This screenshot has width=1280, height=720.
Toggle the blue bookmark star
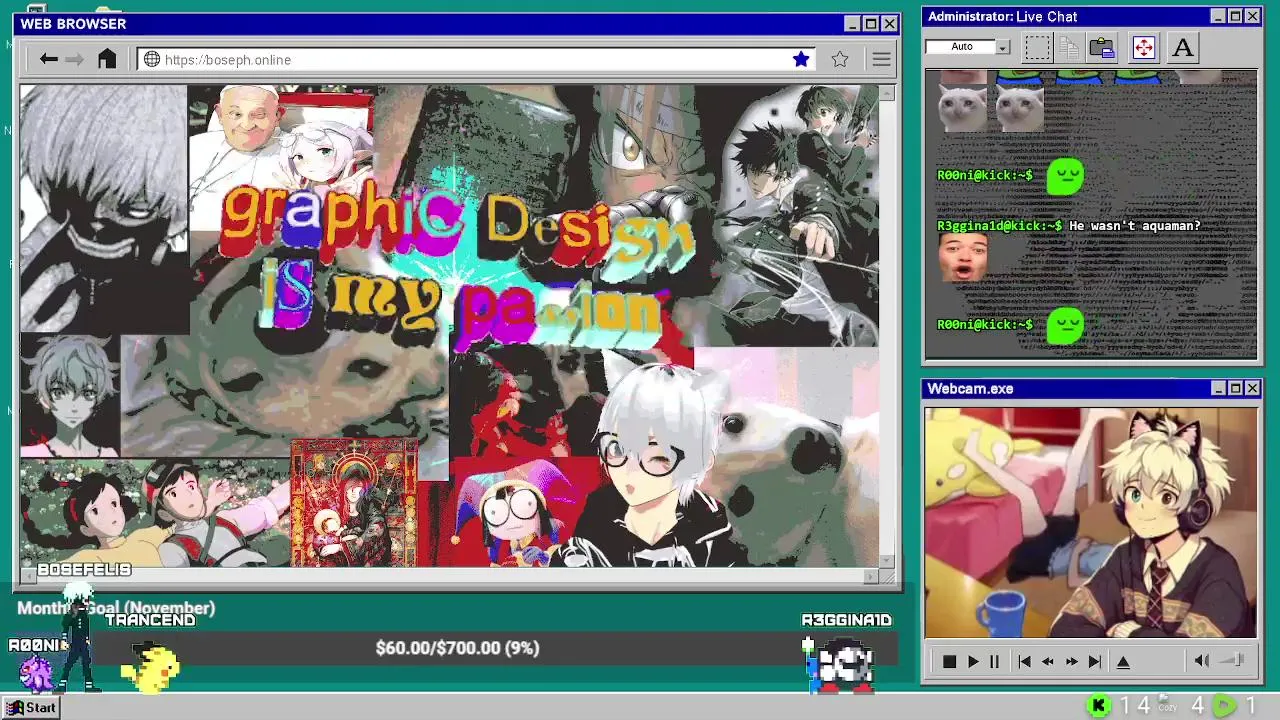[x=801, y=59]
